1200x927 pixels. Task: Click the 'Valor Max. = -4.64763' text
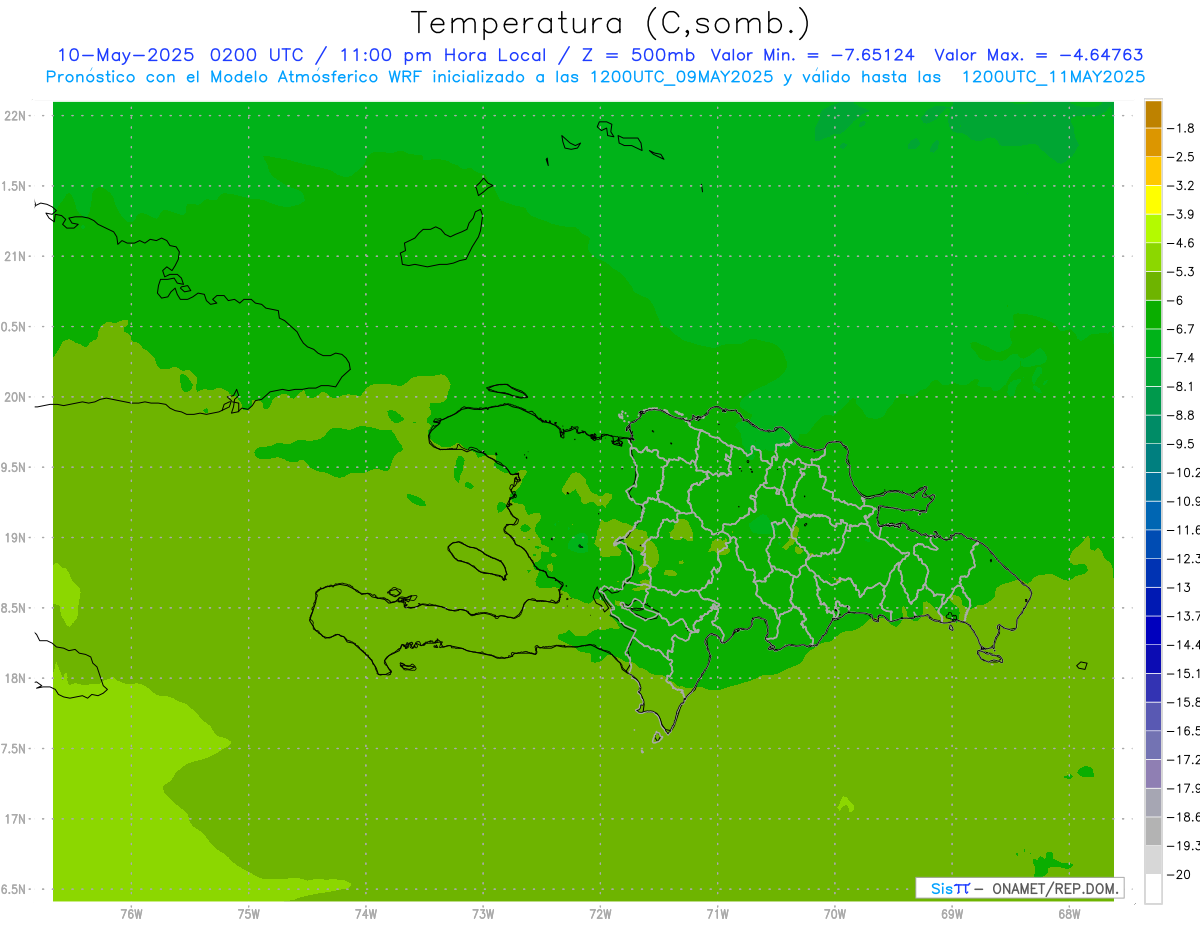click(1038, 55)
